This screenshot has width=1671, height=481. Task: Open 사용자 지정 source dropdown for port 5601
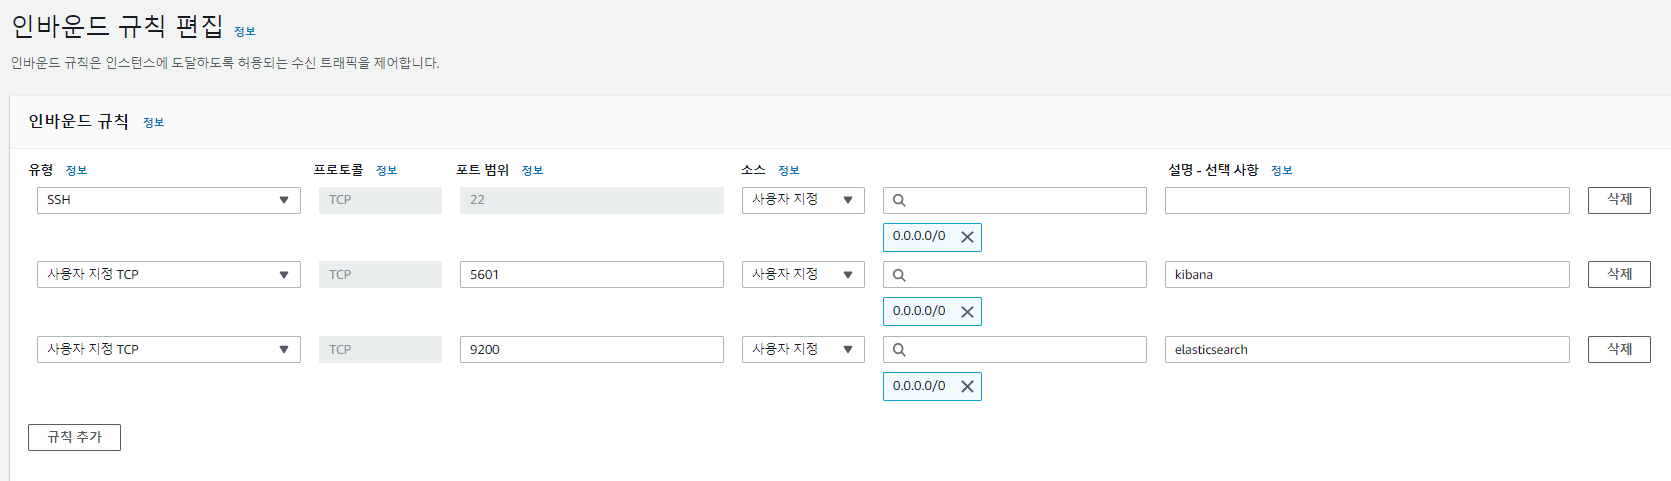(803, 275)
